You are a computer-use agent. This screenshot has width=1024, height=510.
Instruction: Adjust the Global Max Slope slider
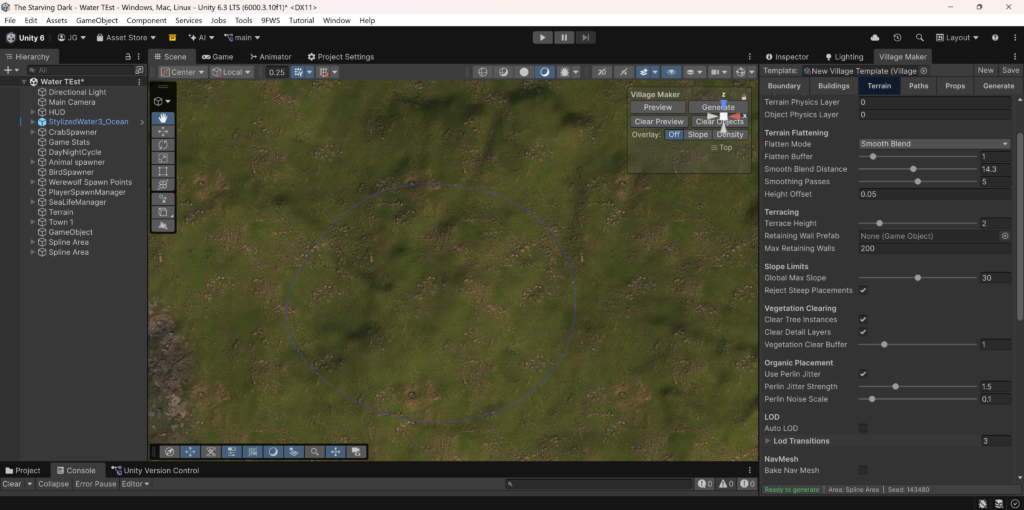point(917,278)
